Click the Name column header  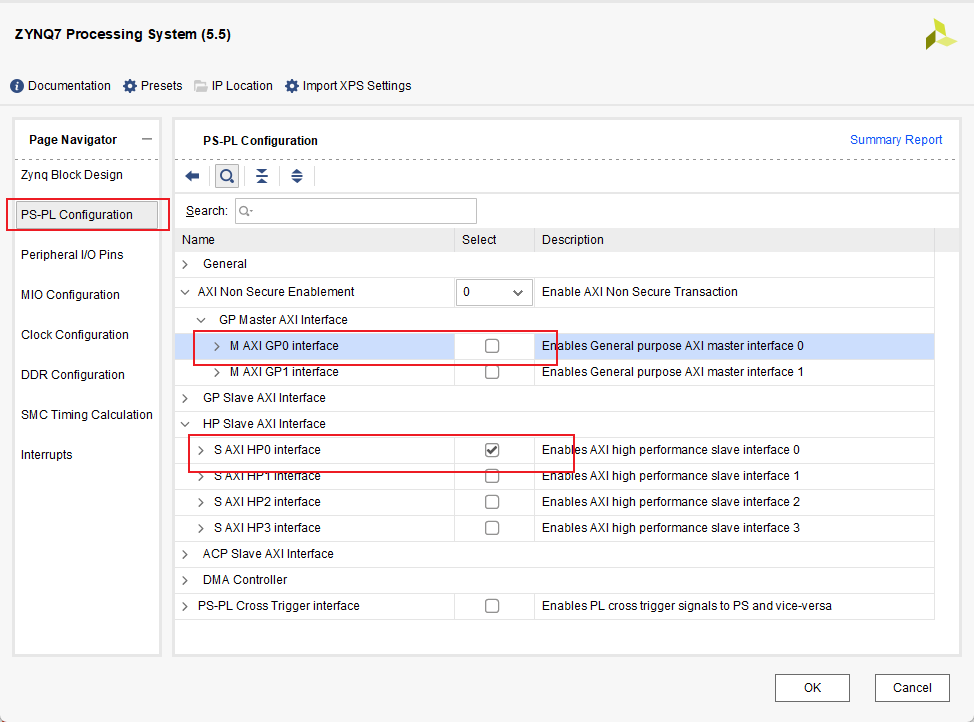pos(314,240)
